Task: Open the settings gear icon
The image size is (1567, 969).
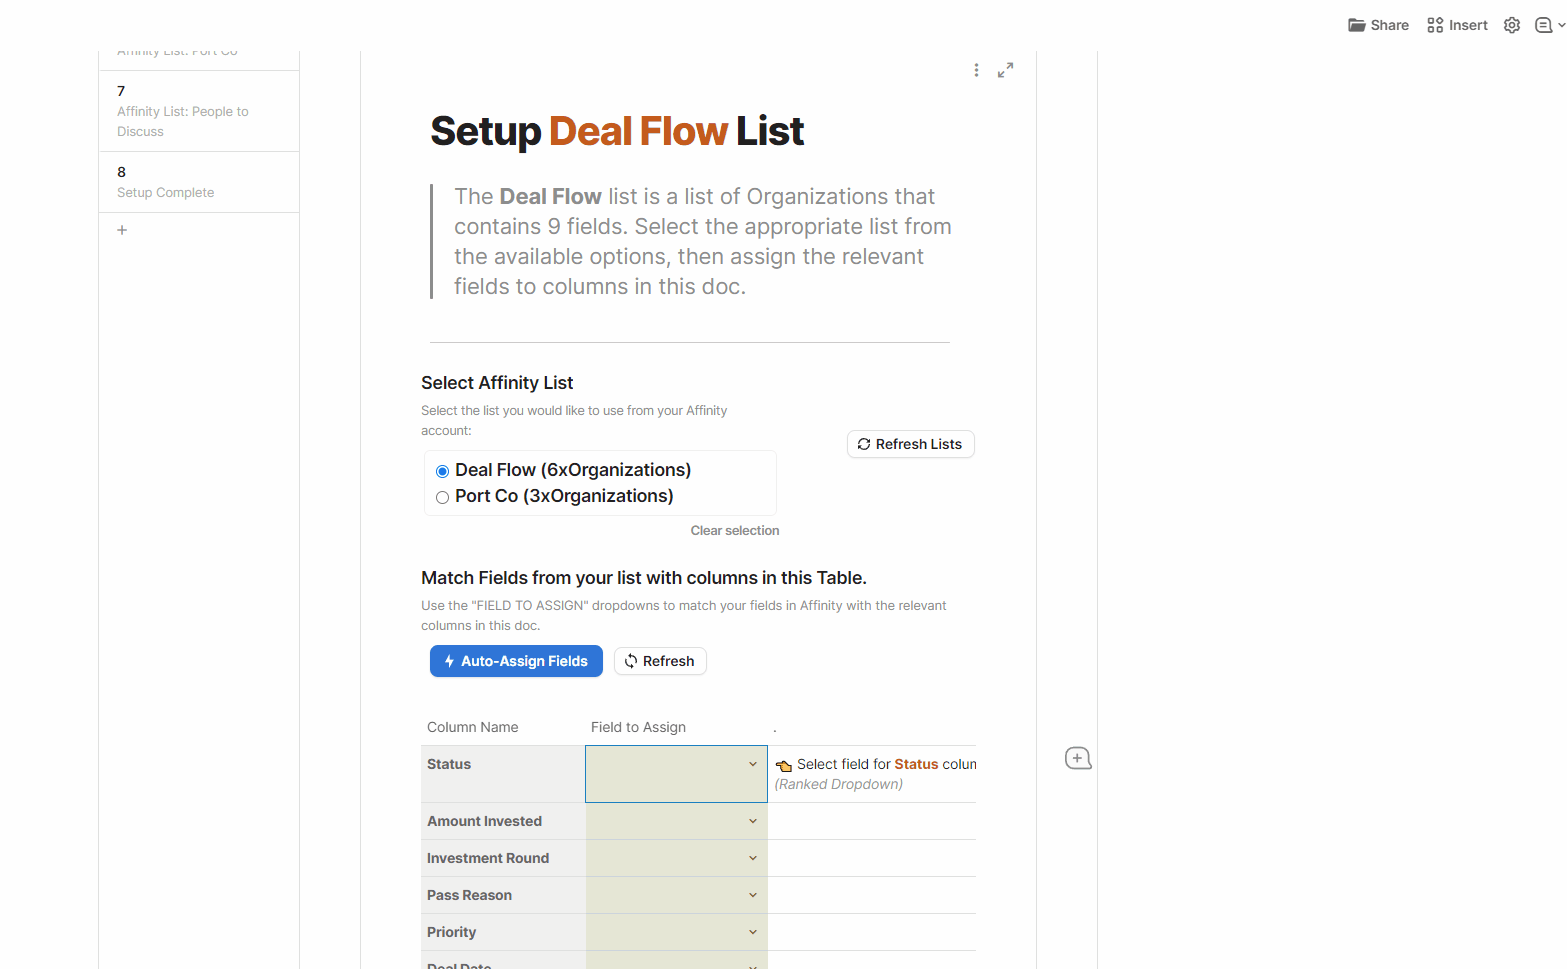Action: [x=1512, y=25]
